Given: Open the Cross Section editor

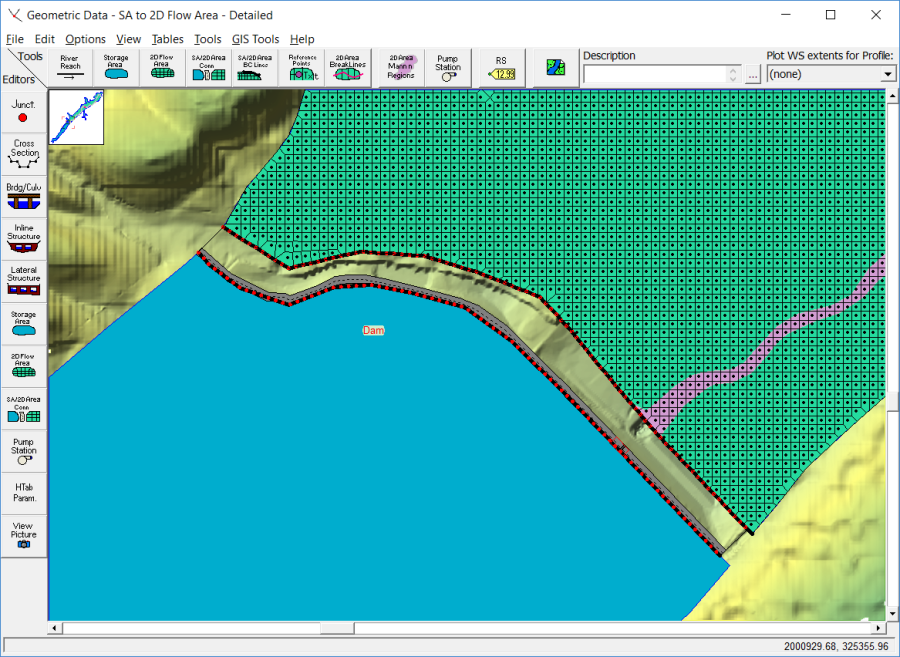Looking at the screenshot, I should (24, 152).
